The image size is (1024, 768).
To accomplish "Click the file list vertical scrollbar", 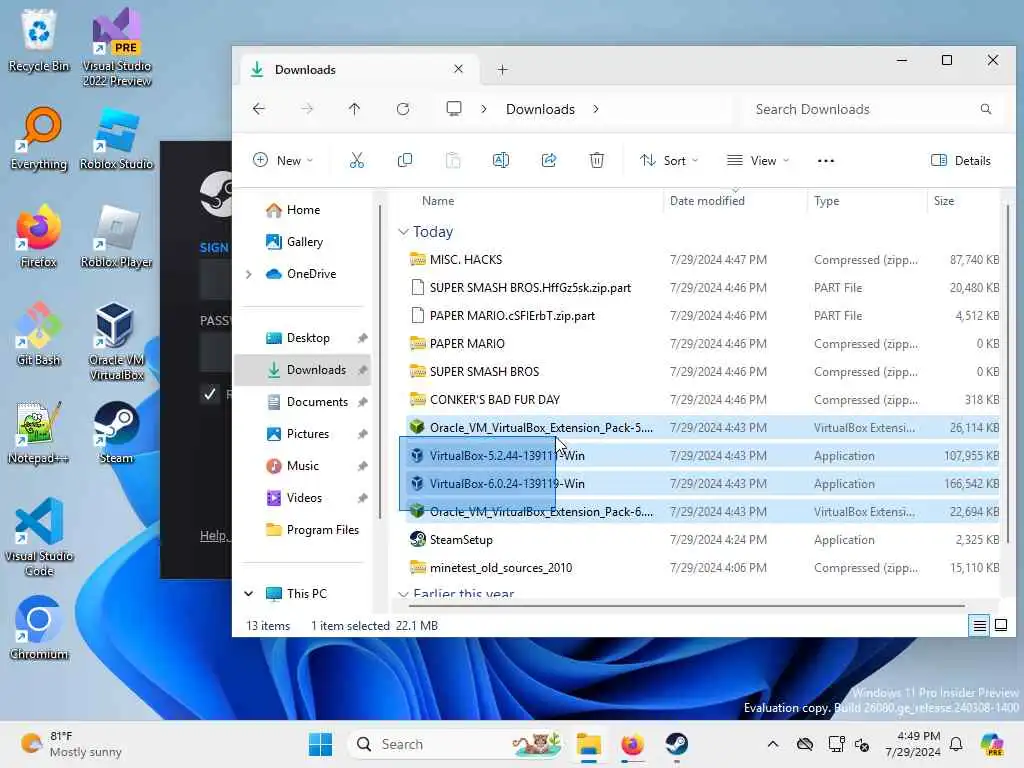I will (x=1009, y=372).
